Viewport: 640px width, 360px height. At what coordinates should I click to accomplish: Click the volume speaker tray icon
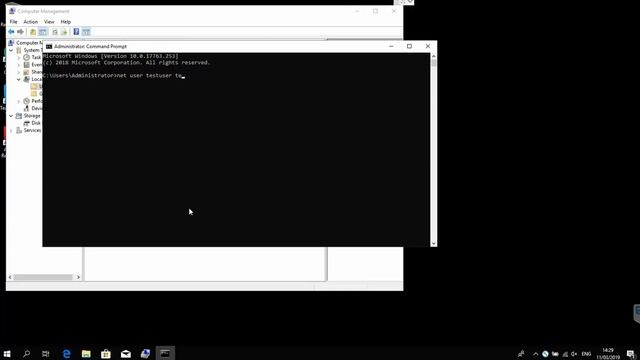coord(574,354)
